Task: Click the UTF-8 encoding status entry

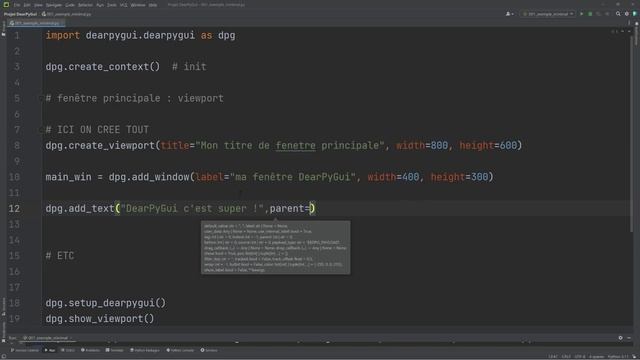Action: pos(580,357)
